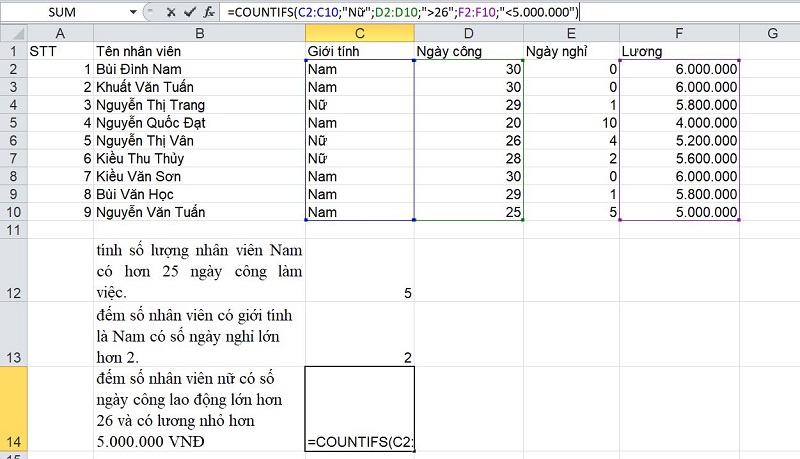Viewport: 800px width, 459px height.
Task: Click Ngày công value 20 in row 5
Action: [469, 122]
